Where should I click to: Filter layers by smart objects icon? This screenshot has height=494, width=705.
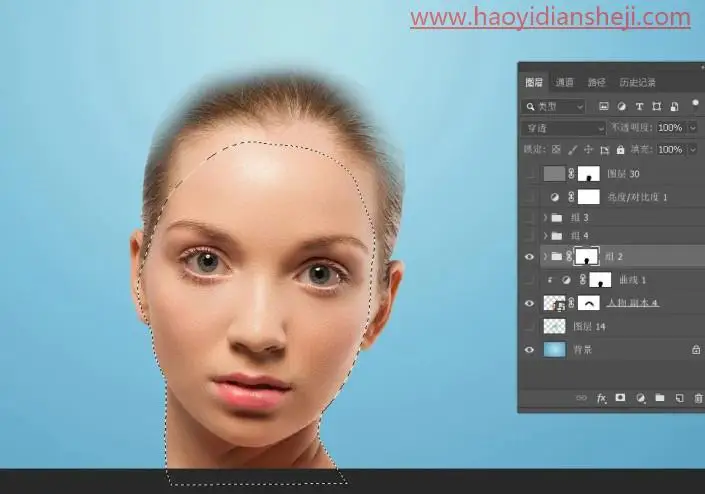coord(674,107)
